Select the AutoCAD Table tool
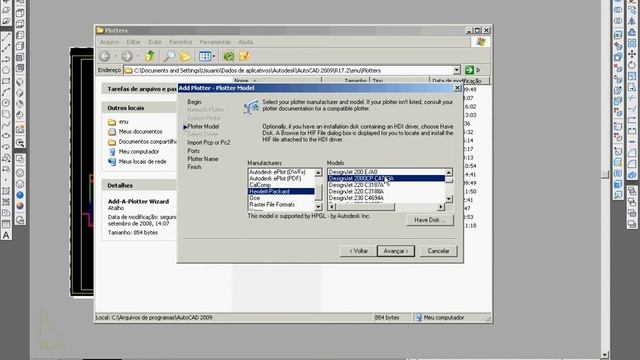640x360 pixels. tap(6, 224)
